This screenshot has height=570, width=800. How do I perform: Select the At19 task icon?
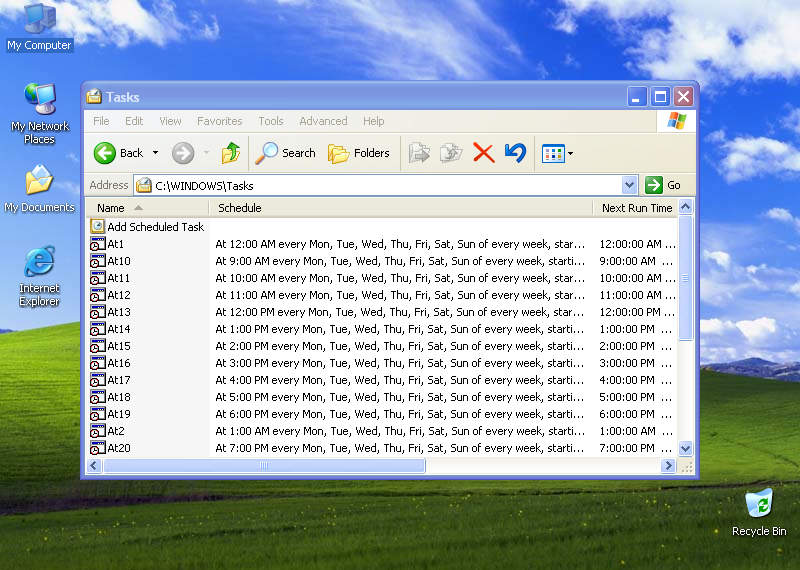[97, 414]
